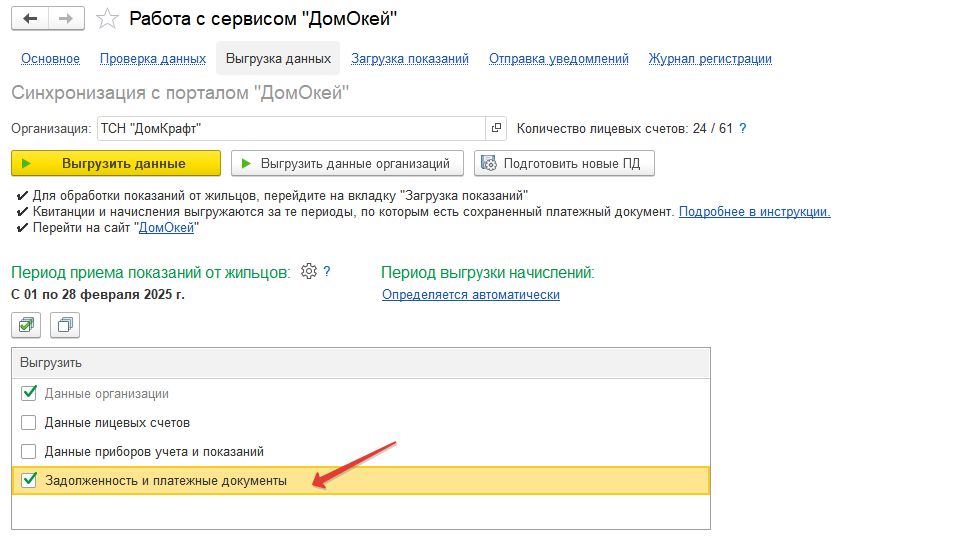
Task: Switch to the "Основное" tab
Action: pos(50,58)
